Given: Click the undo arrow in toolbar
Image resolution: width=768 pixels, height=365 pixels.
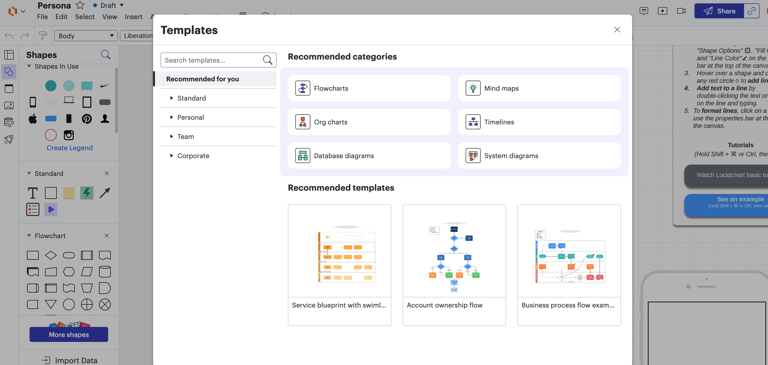Looking at the screenshot, I should [x=9, y=35].
